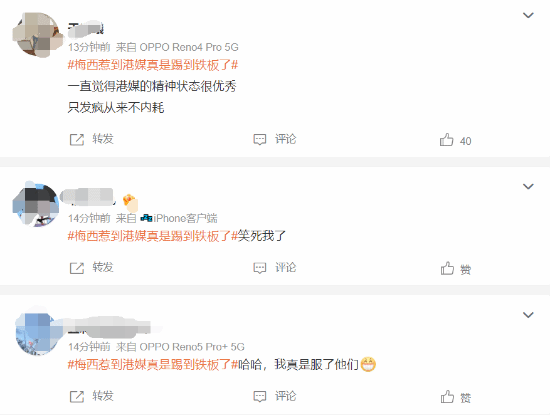Click the iPhone客户端 source link
This screenshot has height=415, width=550.
(x=179, y=218)
